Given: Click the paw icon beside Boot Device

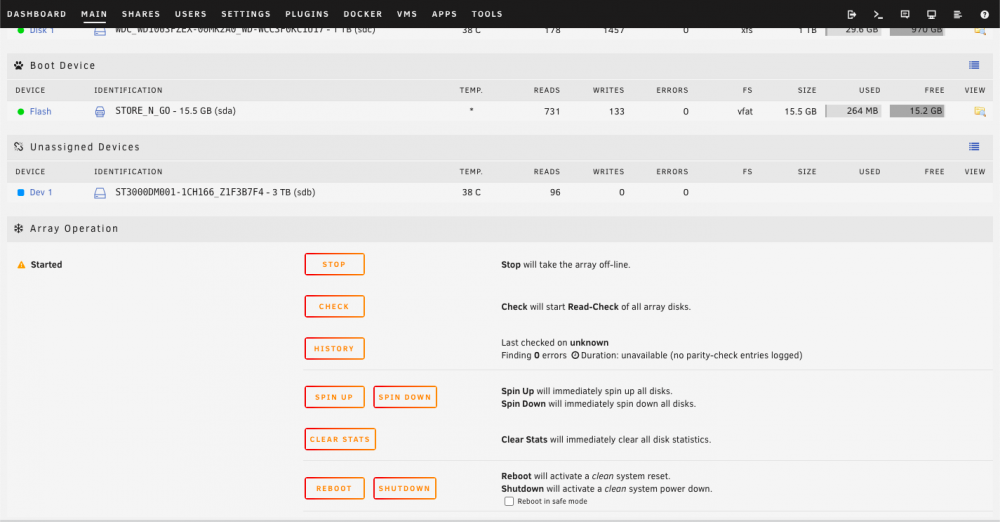Looking at the screenshot, I should pyautogui.click(x=18, y=65).
